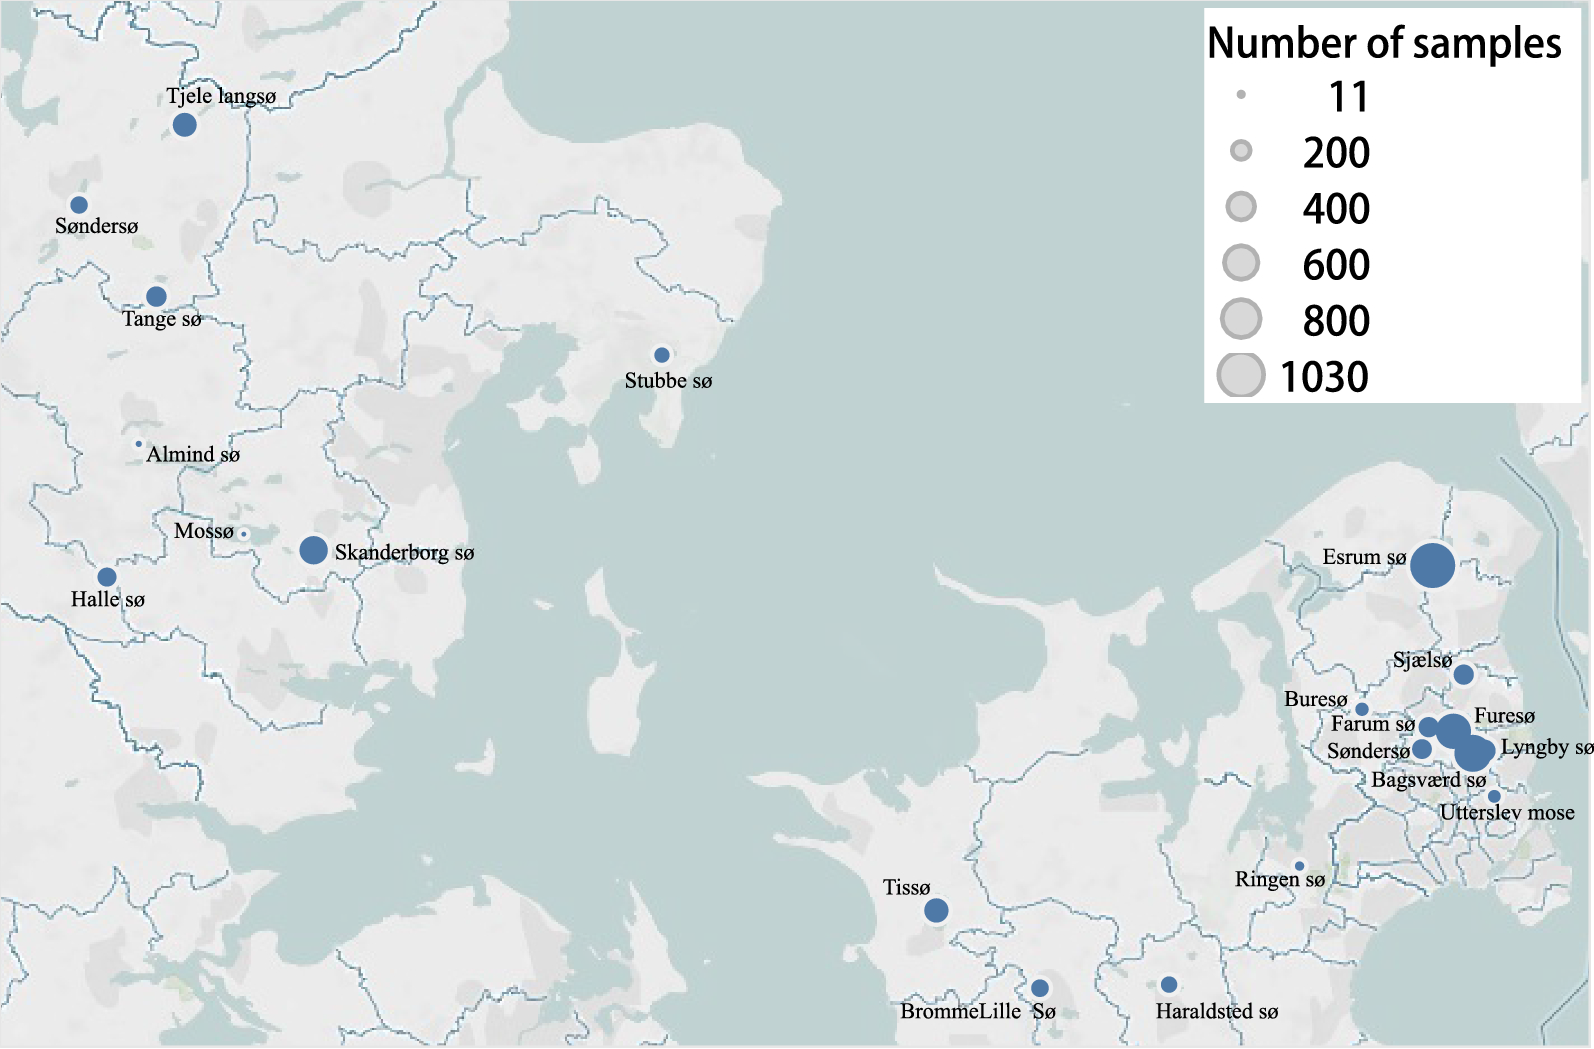Image resolution: width=1594 pixels, height=1049 pixels.
Task: Click the 'Number of samples' legend title
Action: click(x=1384, y=43)
